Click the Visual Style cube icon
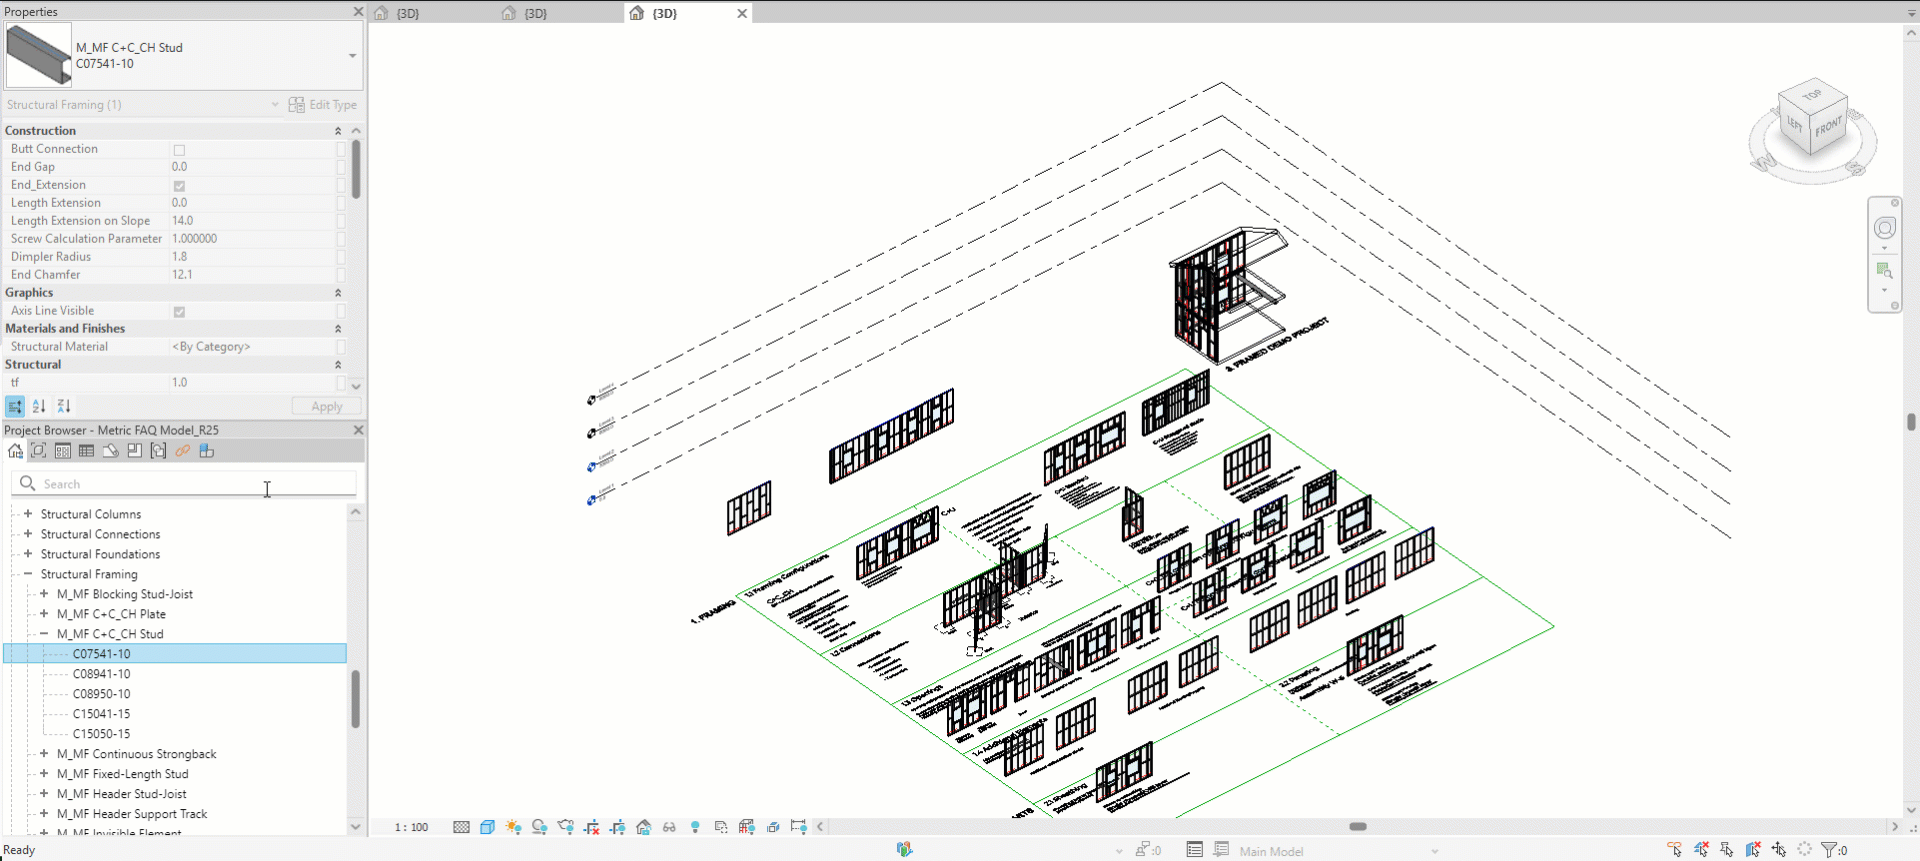1920x861 pixels. [487, 827]
